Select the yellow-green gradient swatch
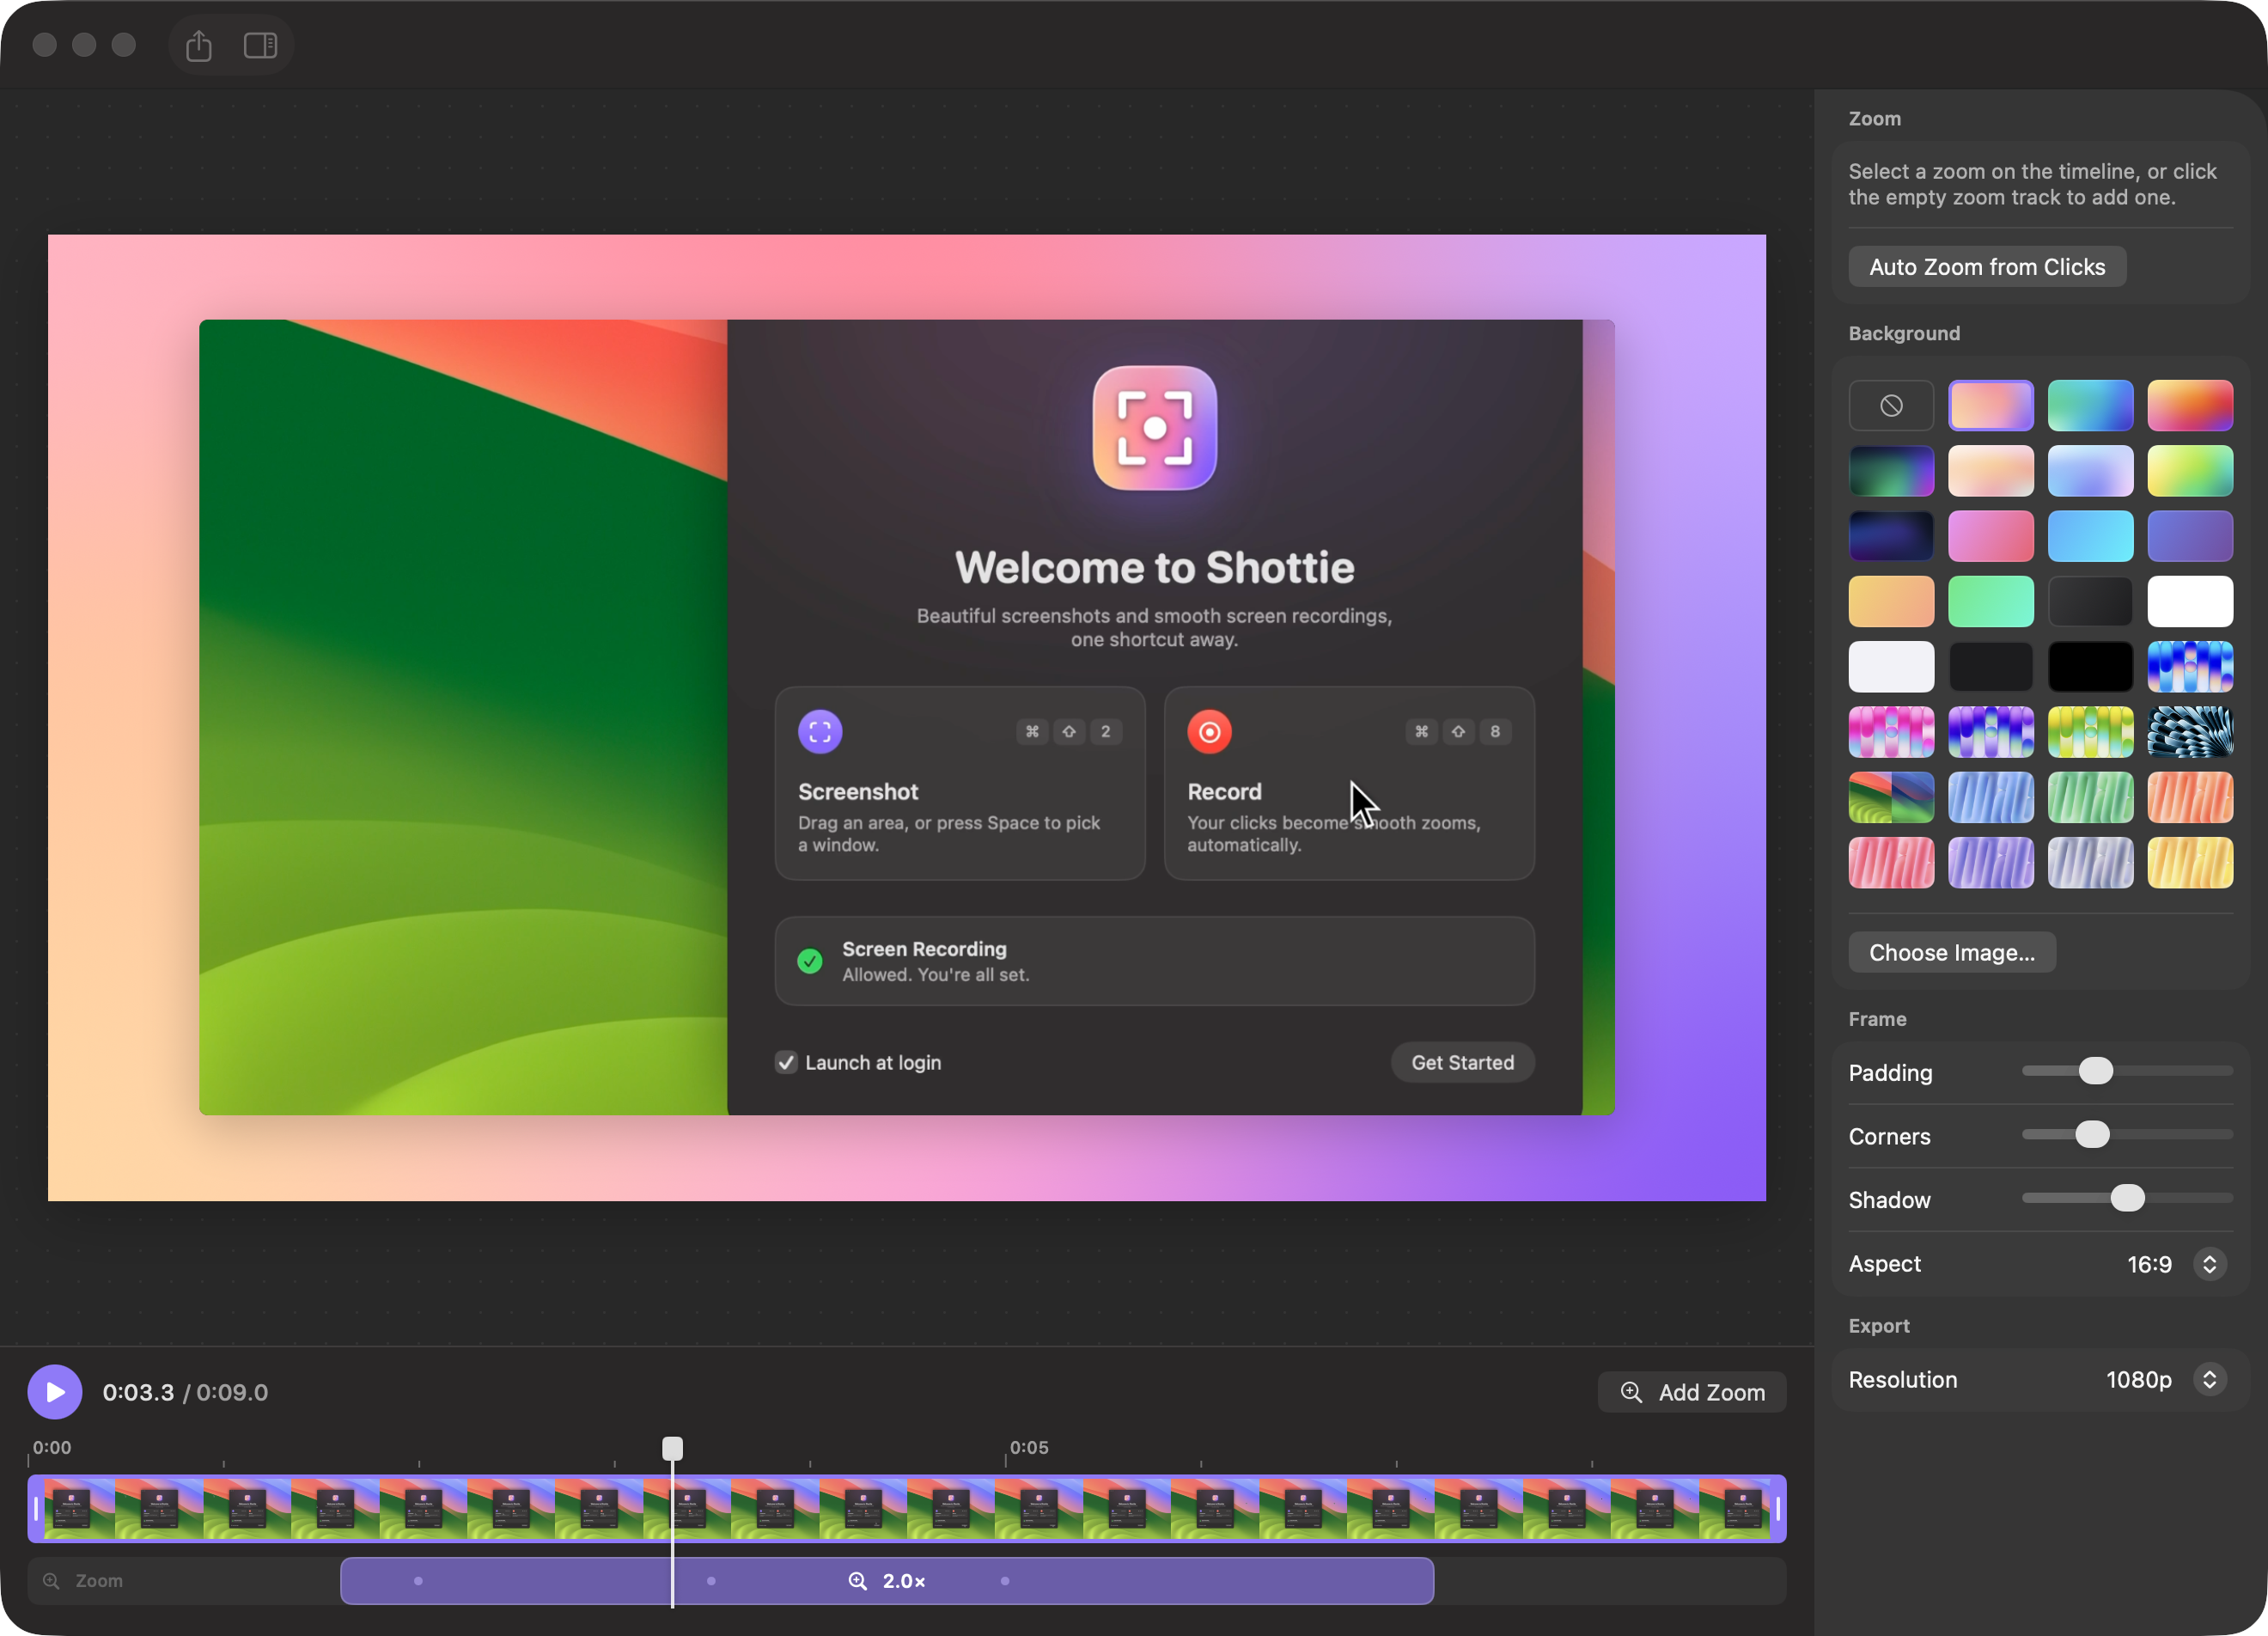The width and height of the screenshot is (2268, 1636). pyautogui.click(x=2190, y=471)
